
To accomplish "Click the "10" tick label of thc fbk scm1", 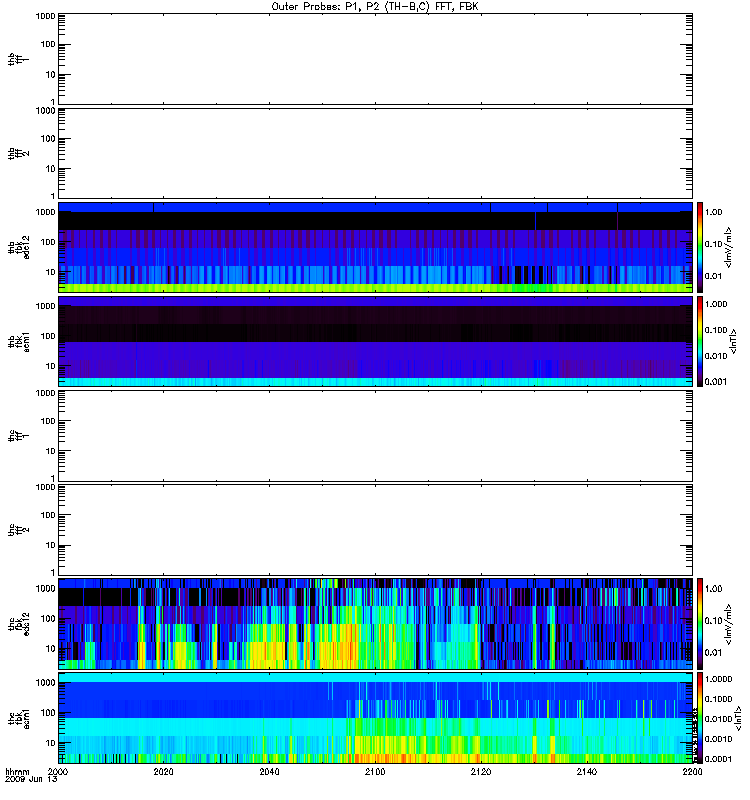I will coord(51,743).
